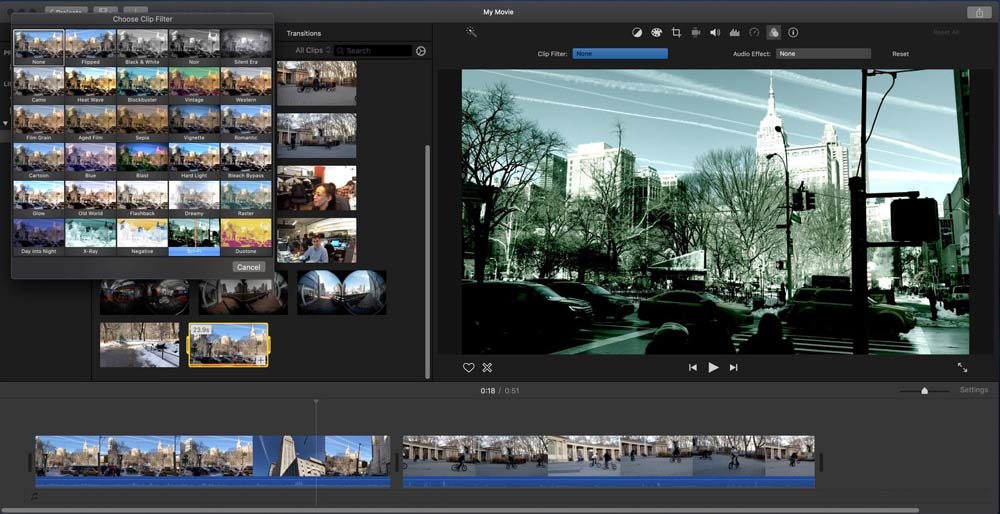Apply the Flipped filter
Screen dimensions: 1000x514
coord(91,47)
